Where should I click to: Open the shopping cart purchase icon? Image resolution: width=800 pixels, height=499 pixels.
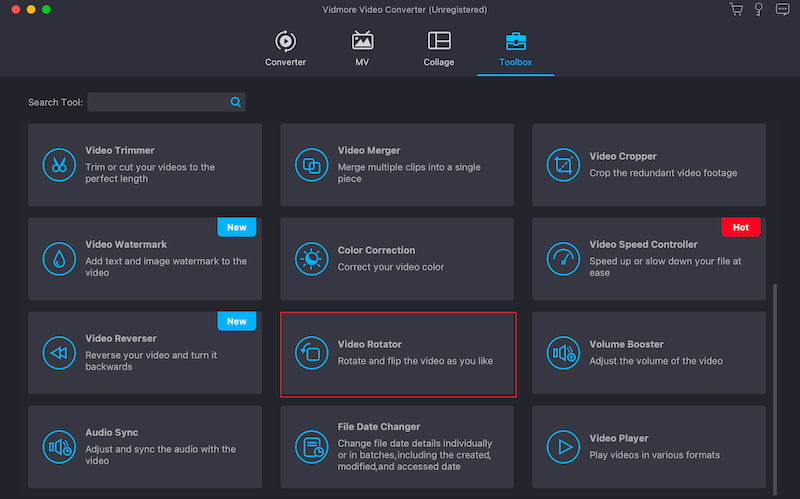736,9
